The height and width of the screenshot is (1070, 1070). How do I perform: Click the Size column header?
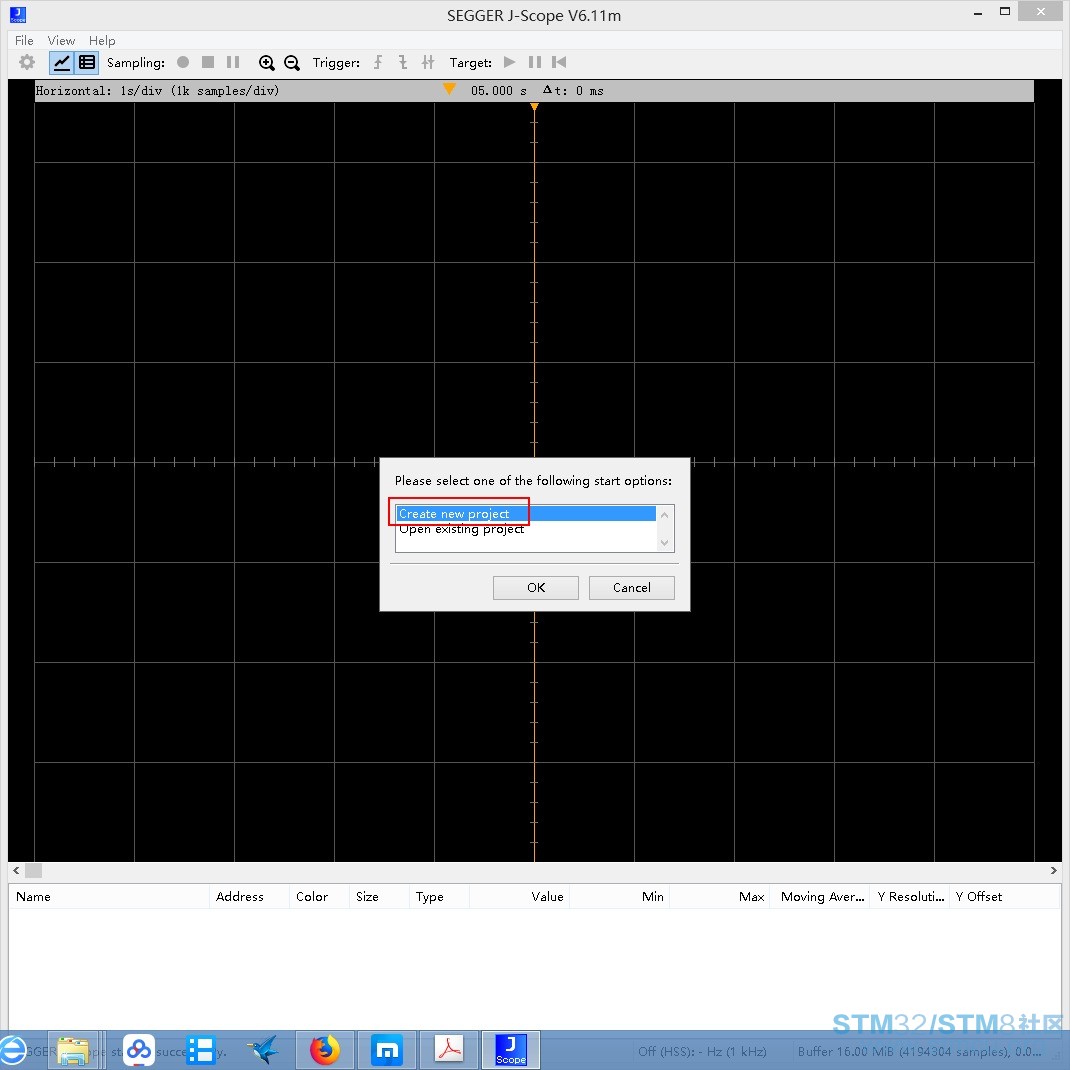click(x=379, y=896)
